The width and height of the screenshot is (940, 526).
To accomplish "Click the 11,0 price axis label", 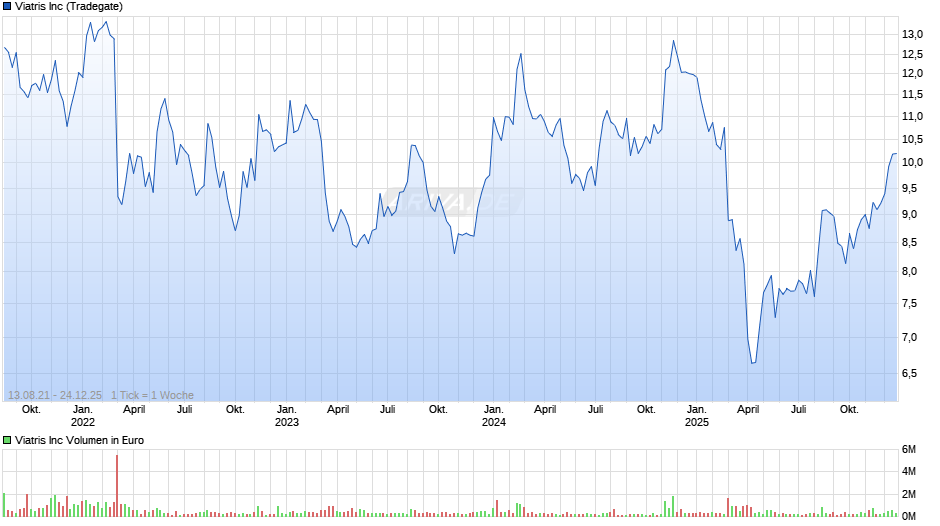I will 912,116.
